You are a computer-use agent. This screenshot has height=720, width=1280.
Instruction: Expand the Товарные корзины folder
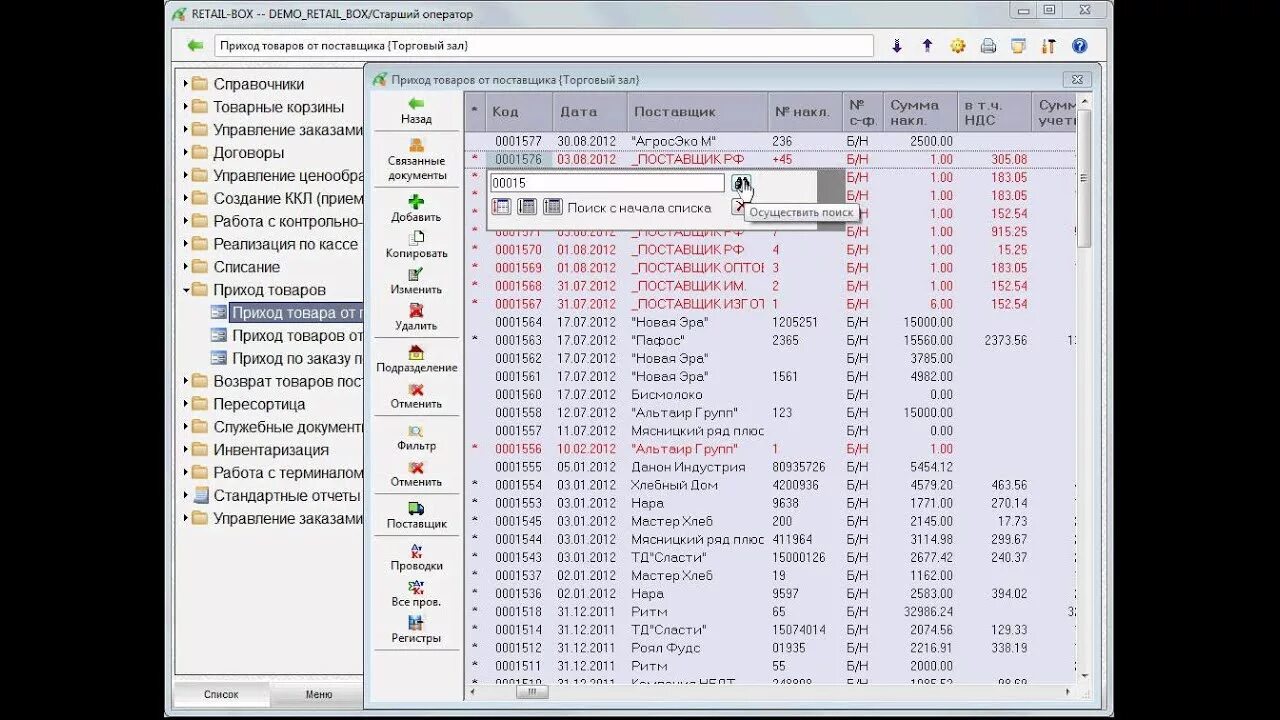coord(186,107)
